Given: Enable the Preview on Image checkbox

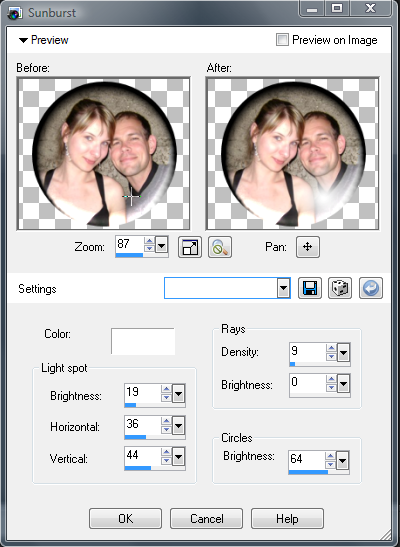Looking at the screenshot, I should (x=282, y=40).
